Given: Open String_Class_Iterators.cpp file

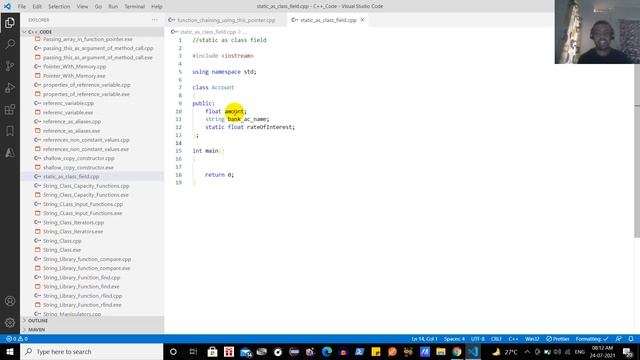Looking at the screenshot, I should pyautogui.click(x=73, y=222).
